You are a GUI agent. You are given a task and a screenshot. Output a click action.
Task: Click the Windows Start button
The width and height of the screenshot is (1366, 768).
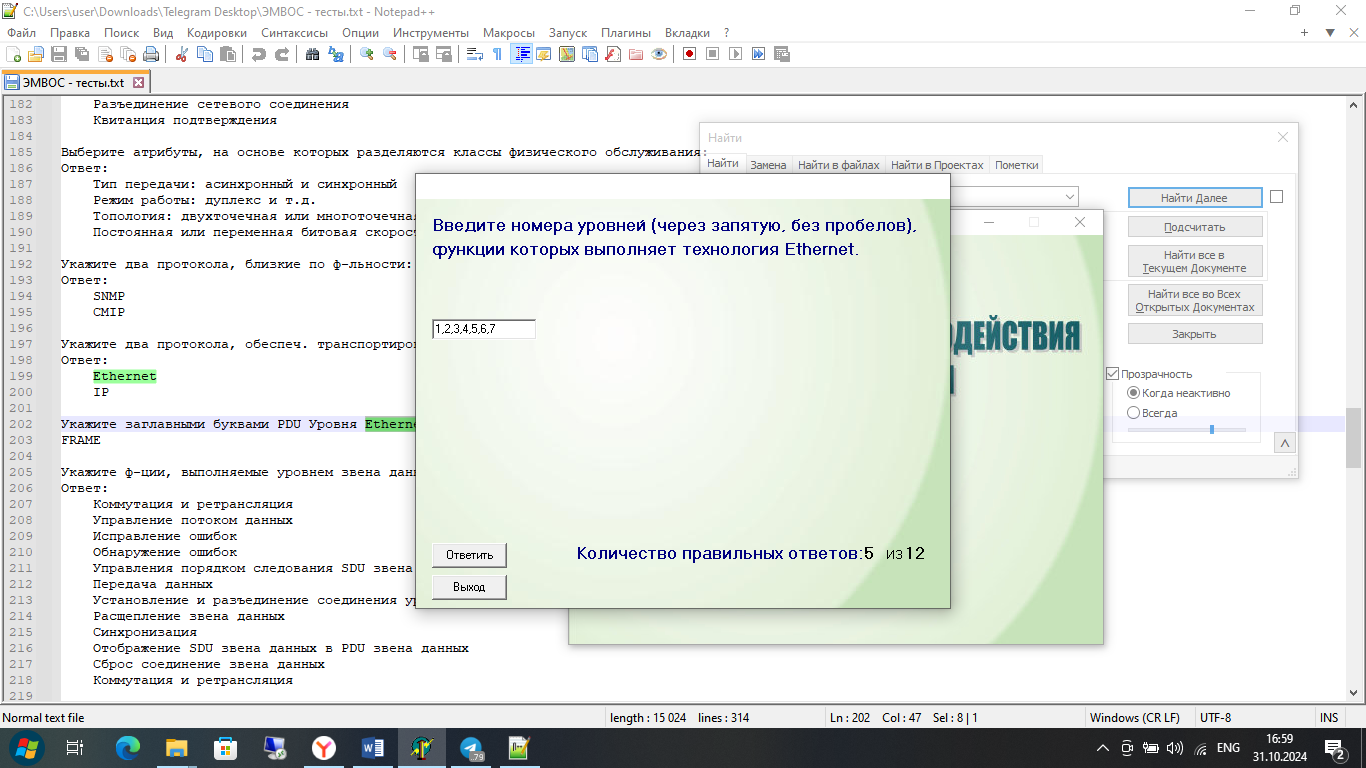point(25,747)
